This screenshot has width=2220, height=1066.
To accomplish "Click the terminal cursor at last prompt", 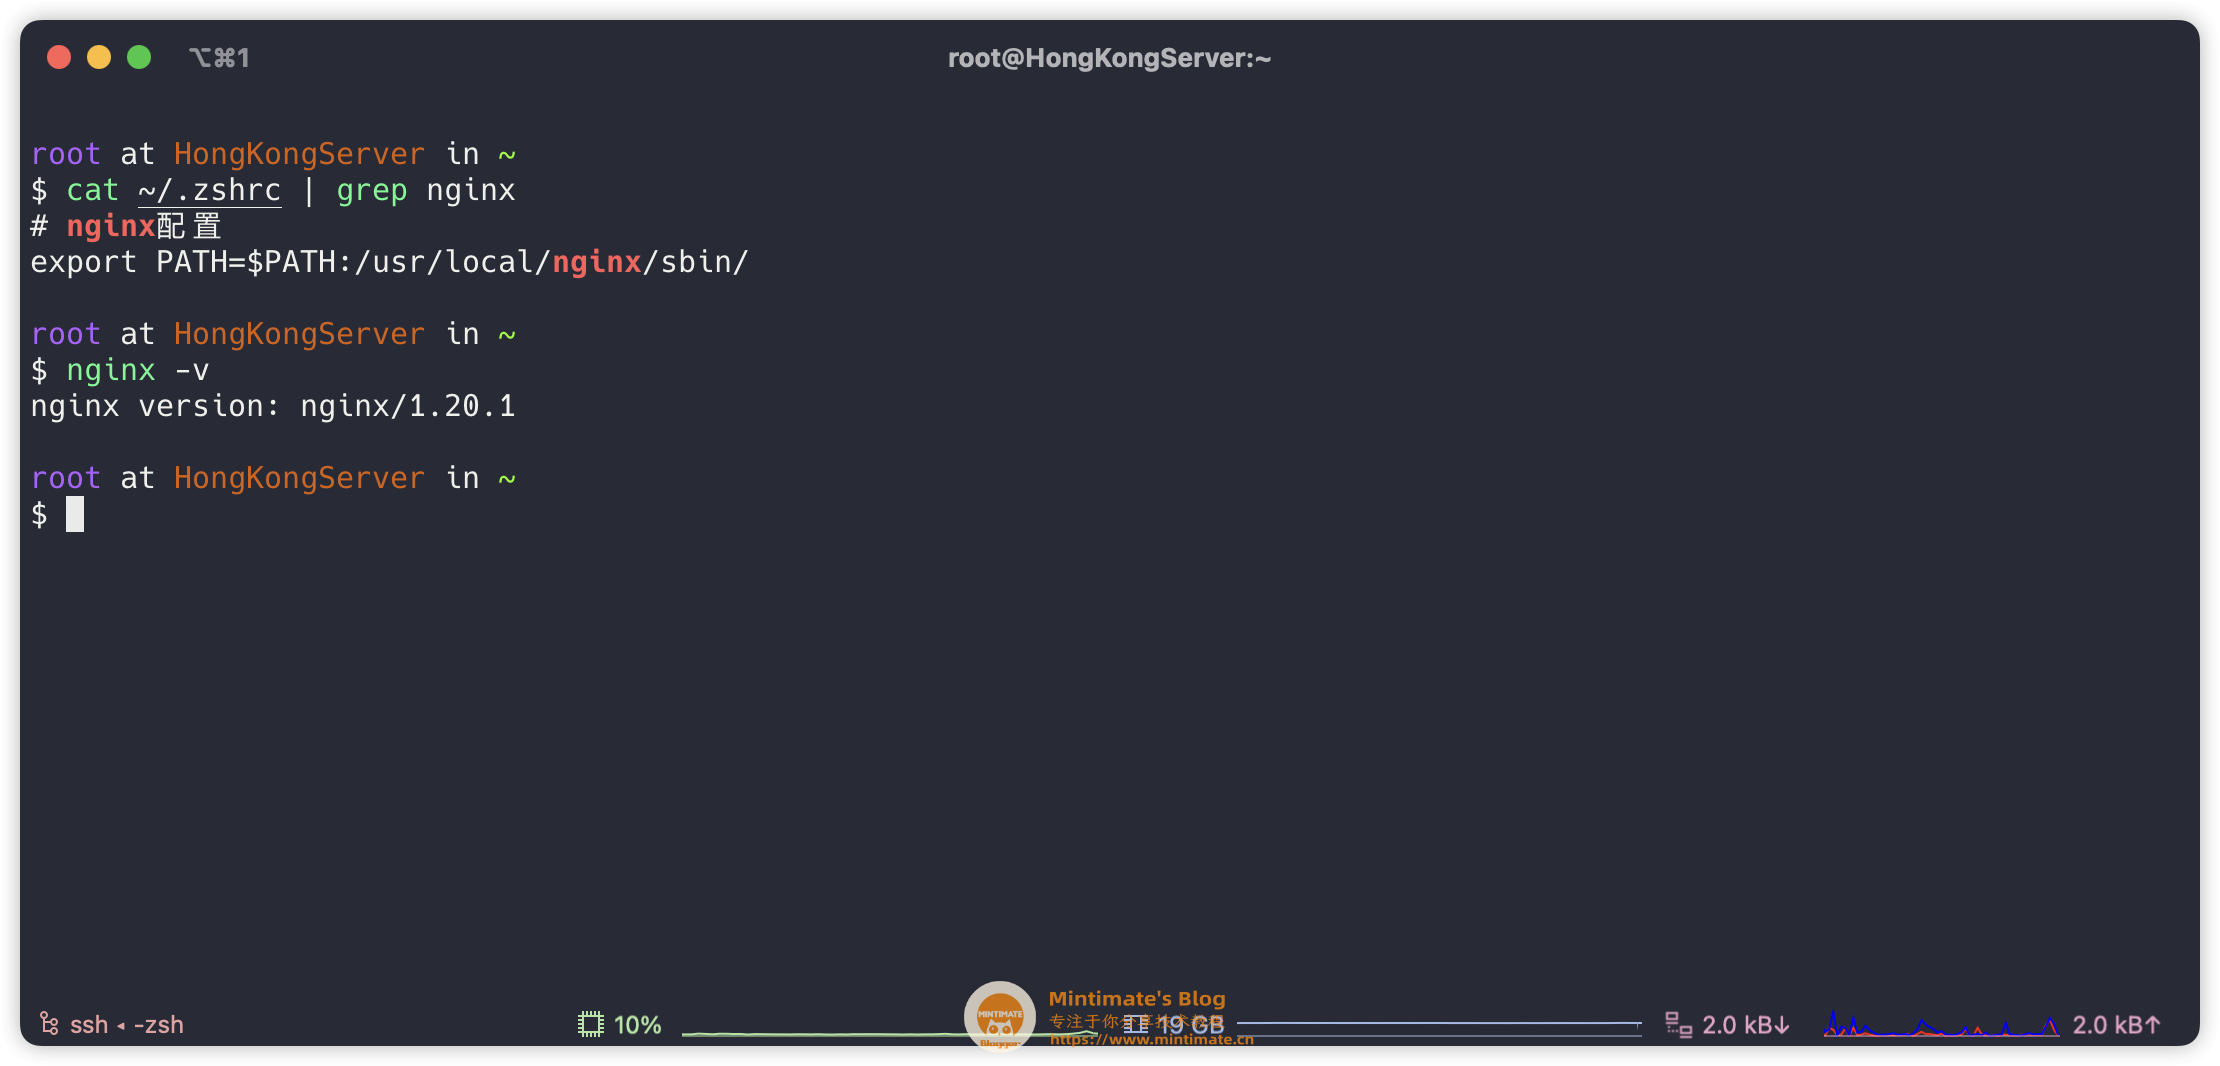I will [75, 514].
